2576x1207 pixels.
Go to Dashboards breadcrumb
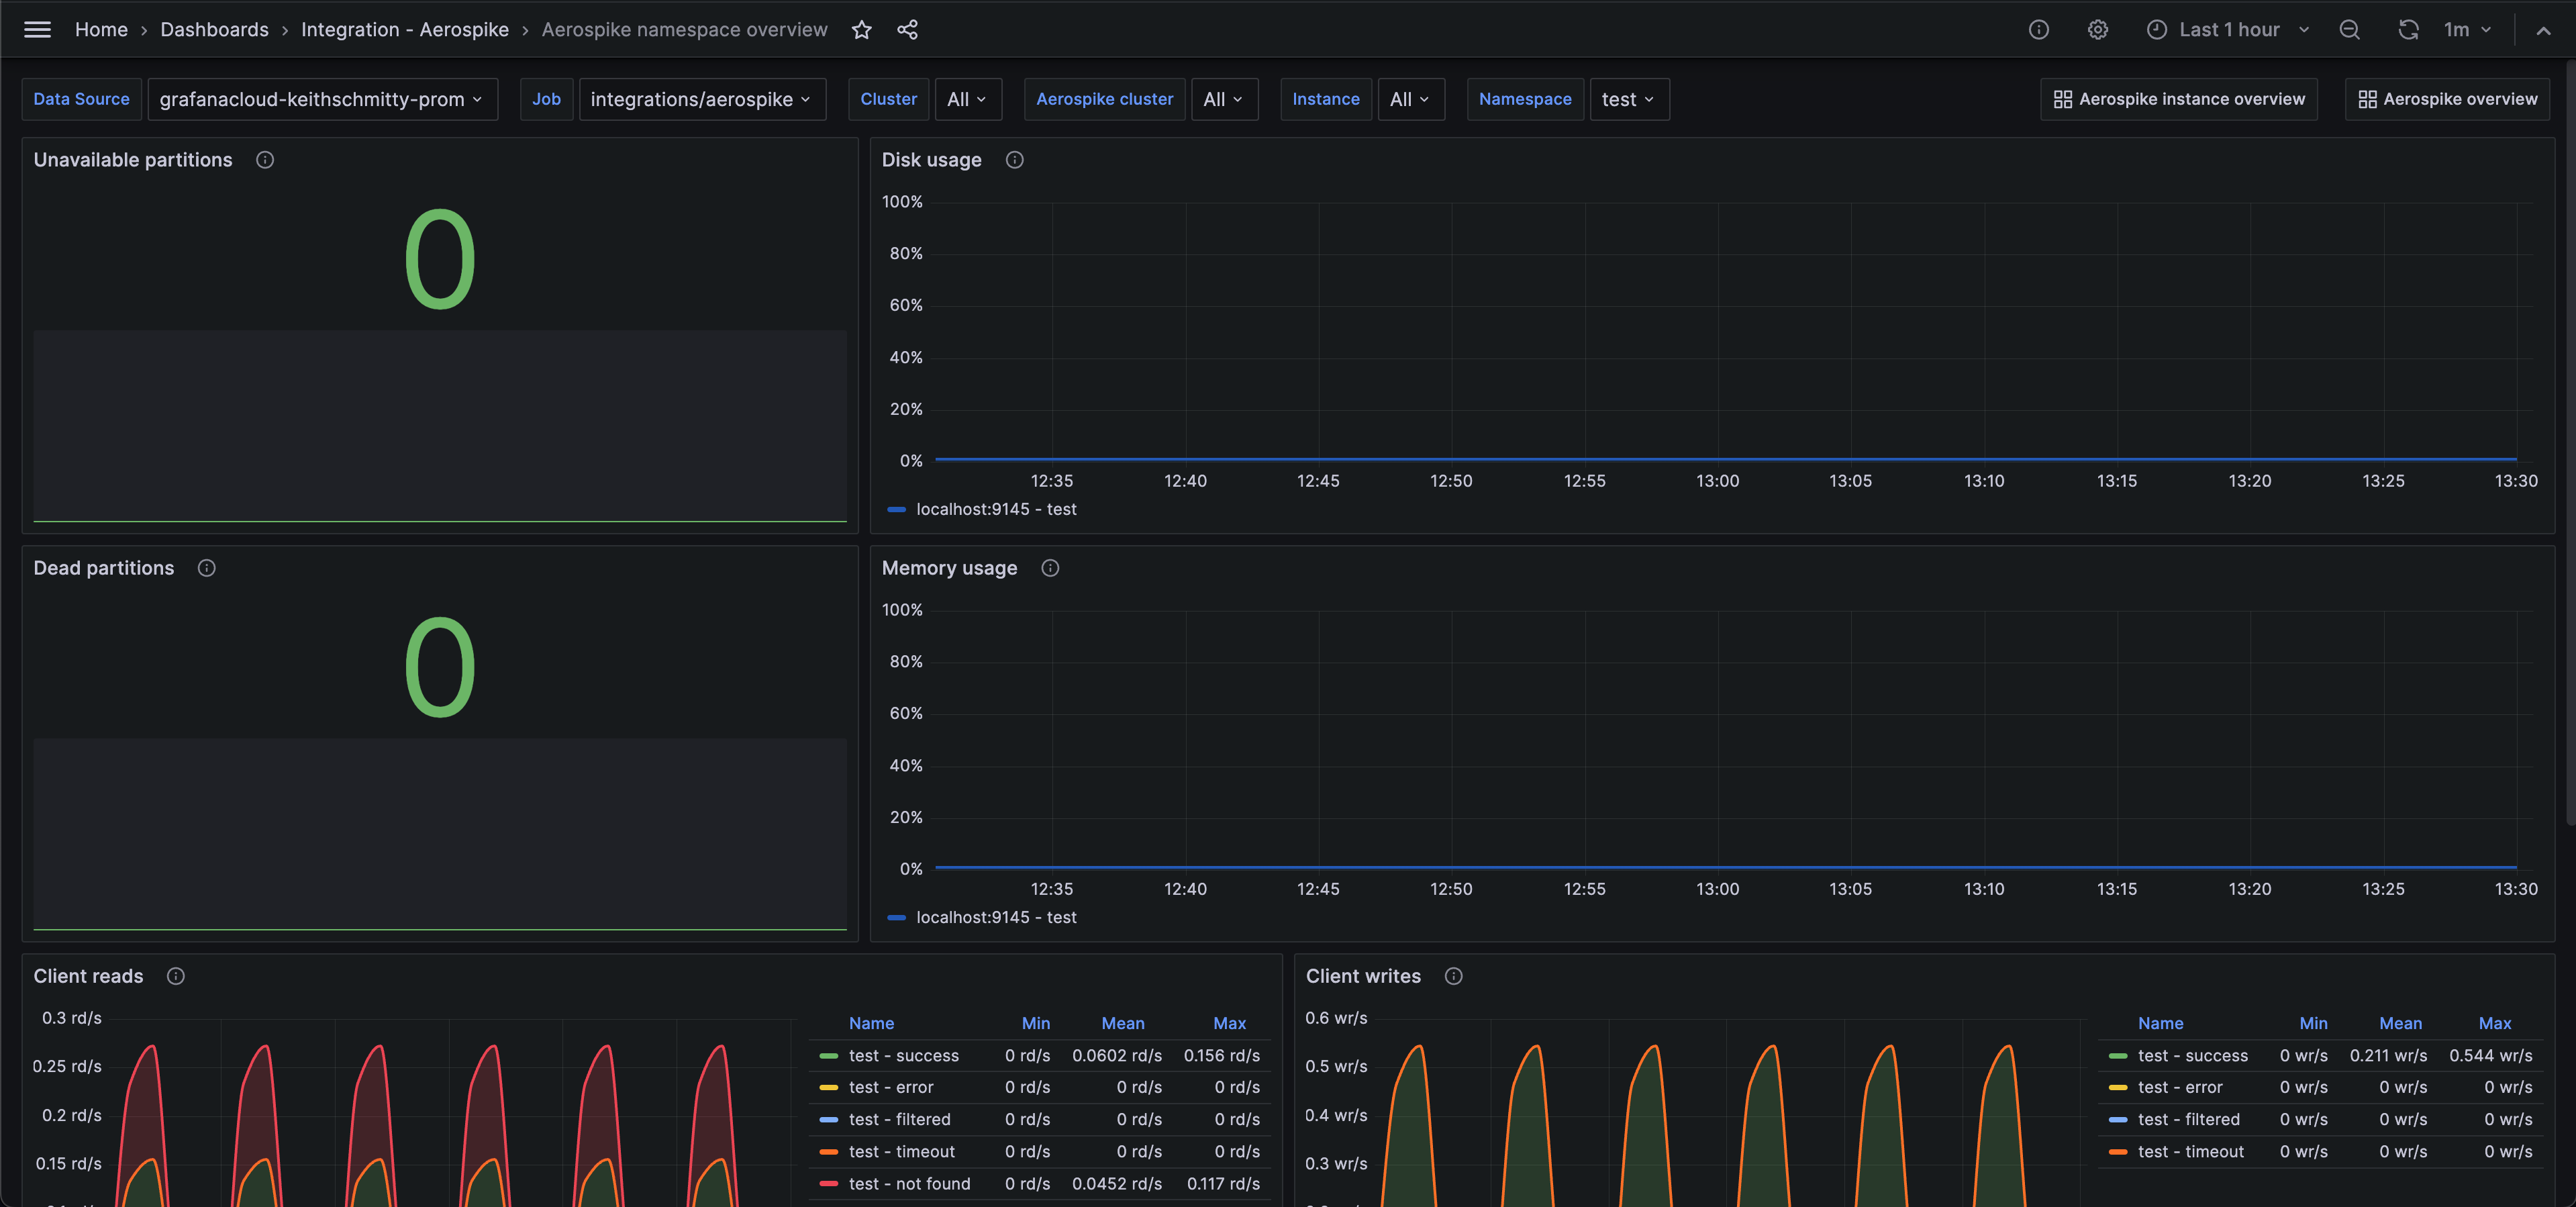coord(214,30)
